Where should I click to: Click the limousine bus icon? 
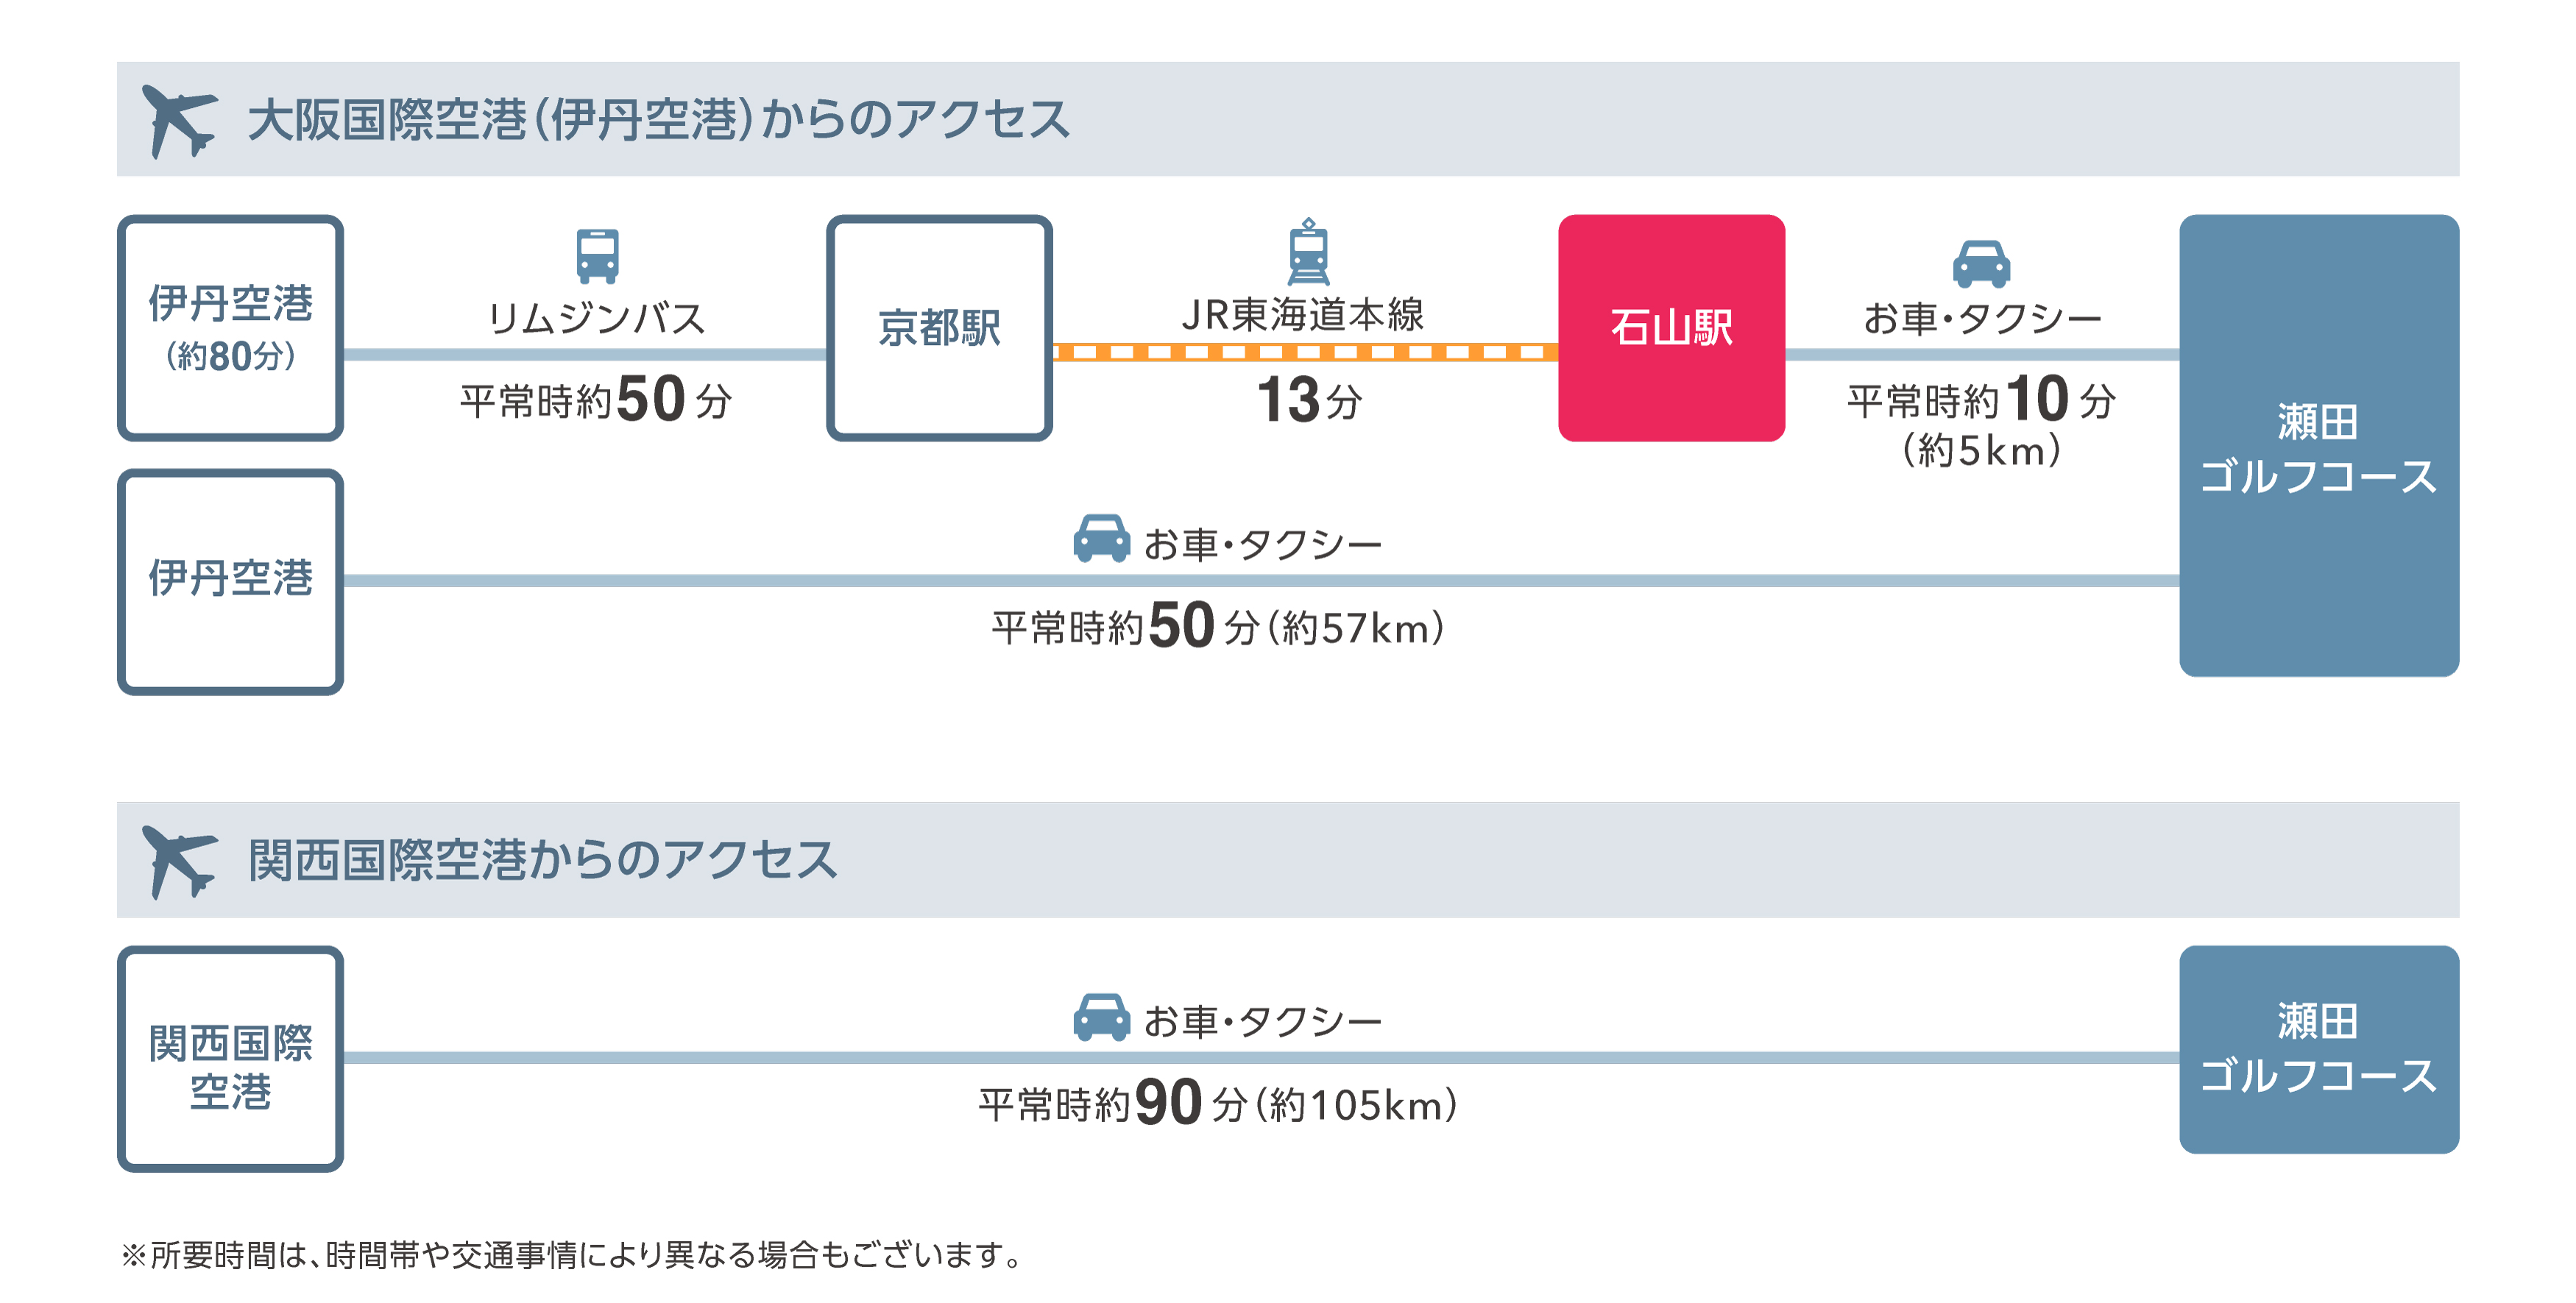click(597, 256)
